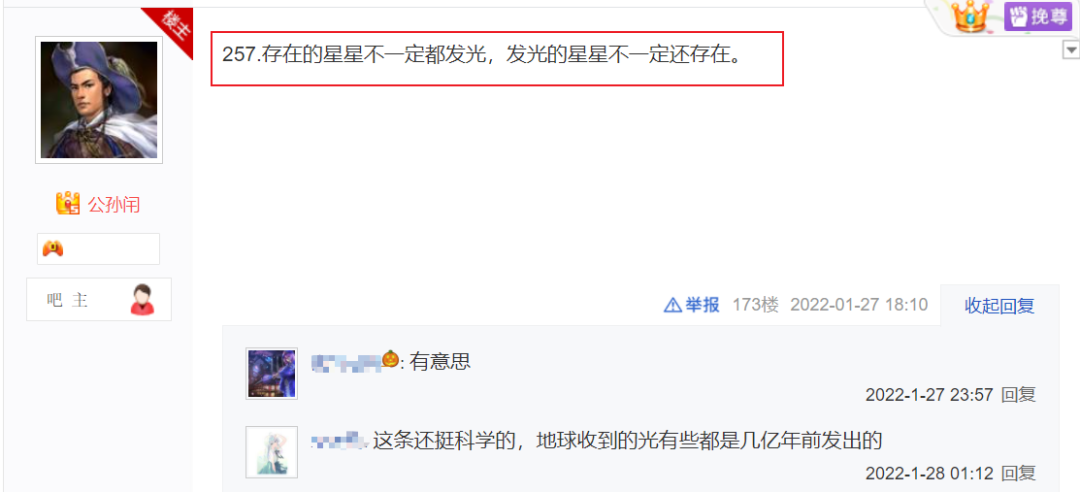
Task: Reply to the 有意思 comment
Action: (x=1018, y=395)
